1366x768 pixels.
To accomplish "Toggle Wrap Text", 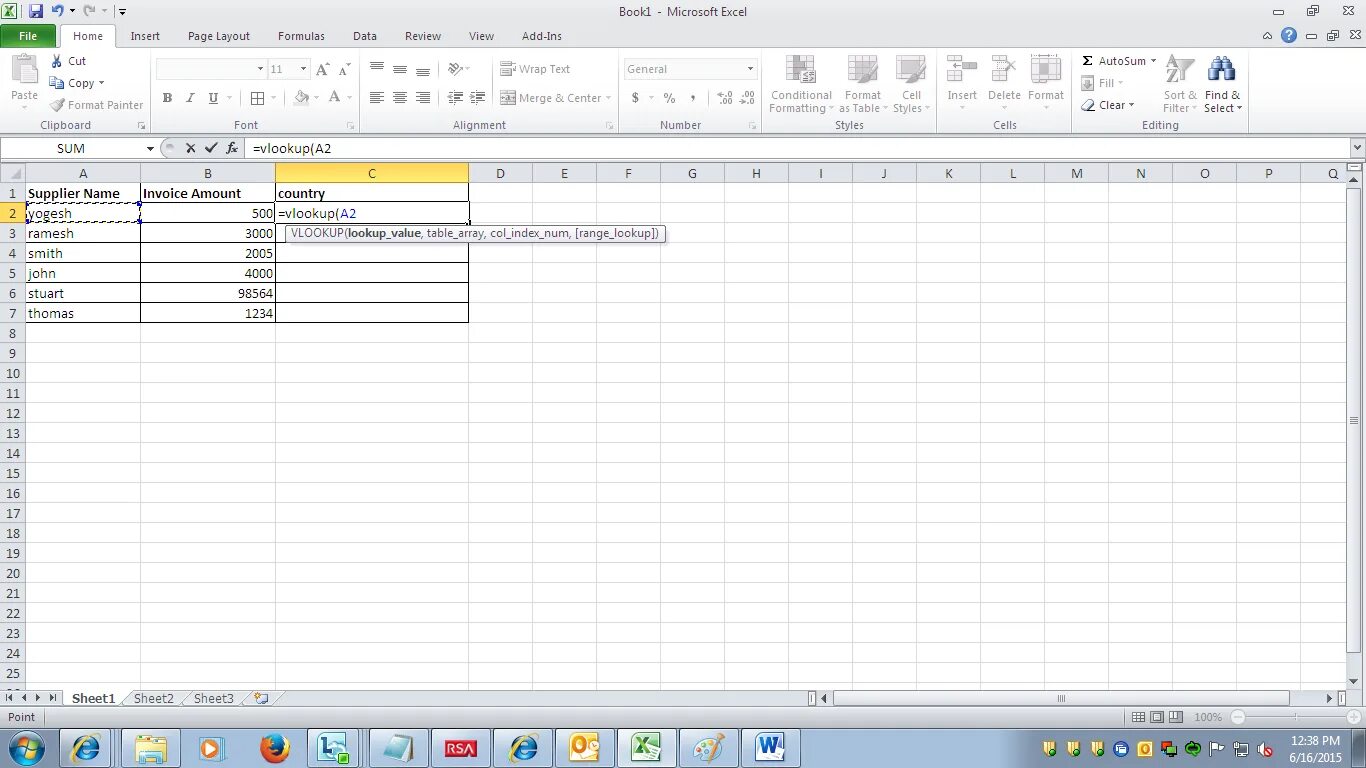I will pos(536,69).
